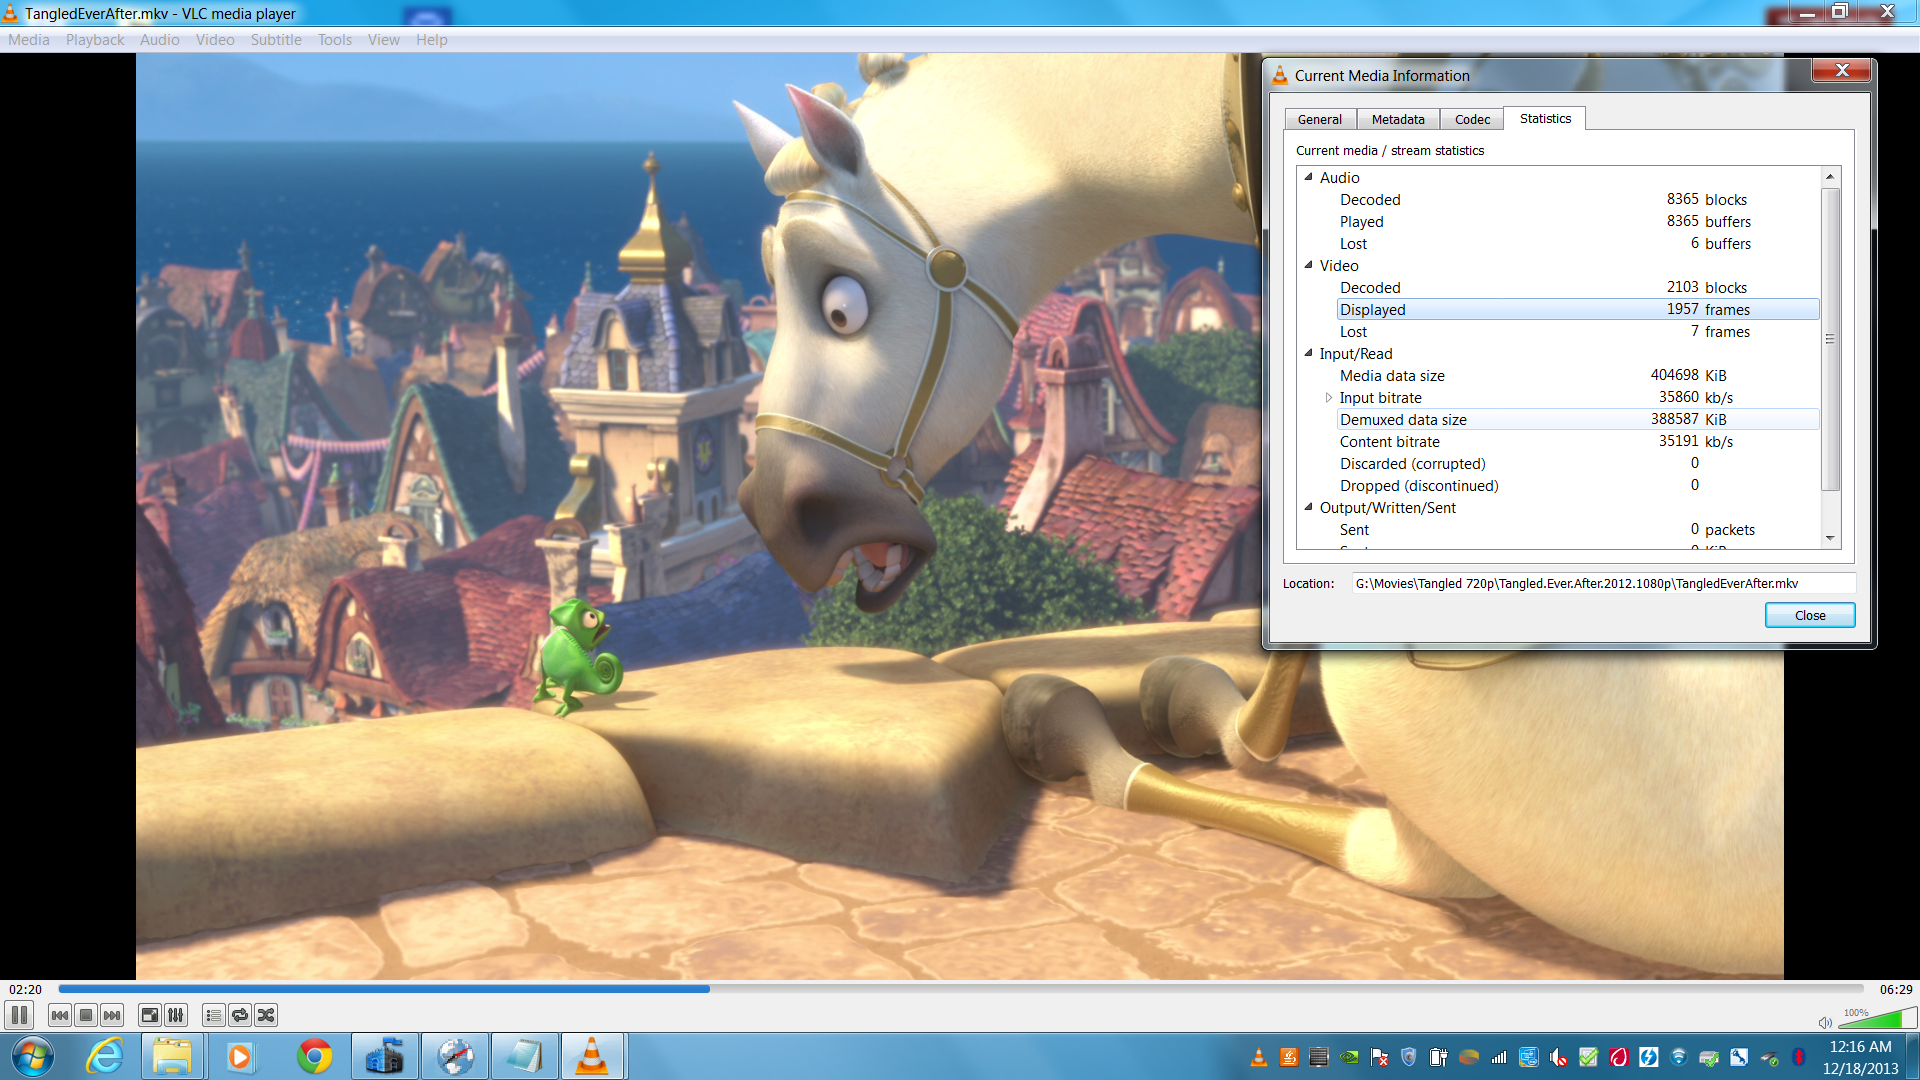This screenshot has width=1920, height=1080.
Task: Toggle random shuffle playback
Action: (x=266, y=1015)
